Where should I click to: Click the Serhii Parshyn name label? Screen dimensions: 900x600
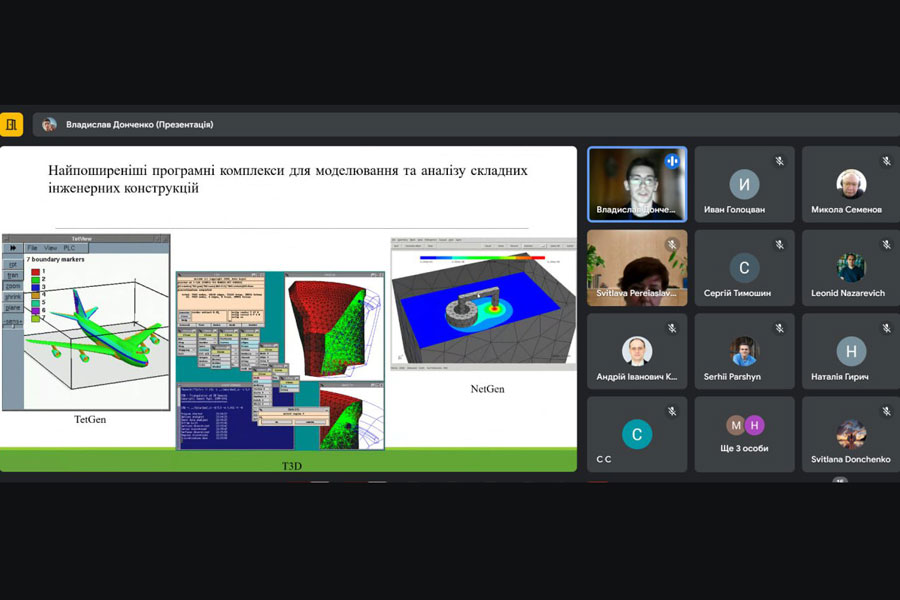point(732,377)
